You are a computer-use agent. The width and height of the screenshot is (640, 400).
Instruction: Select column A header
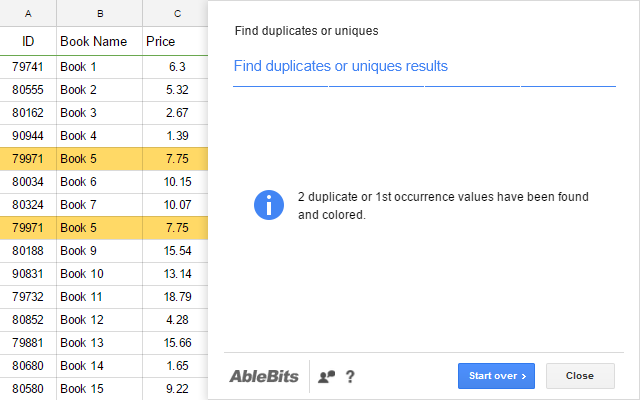point(27,13)
